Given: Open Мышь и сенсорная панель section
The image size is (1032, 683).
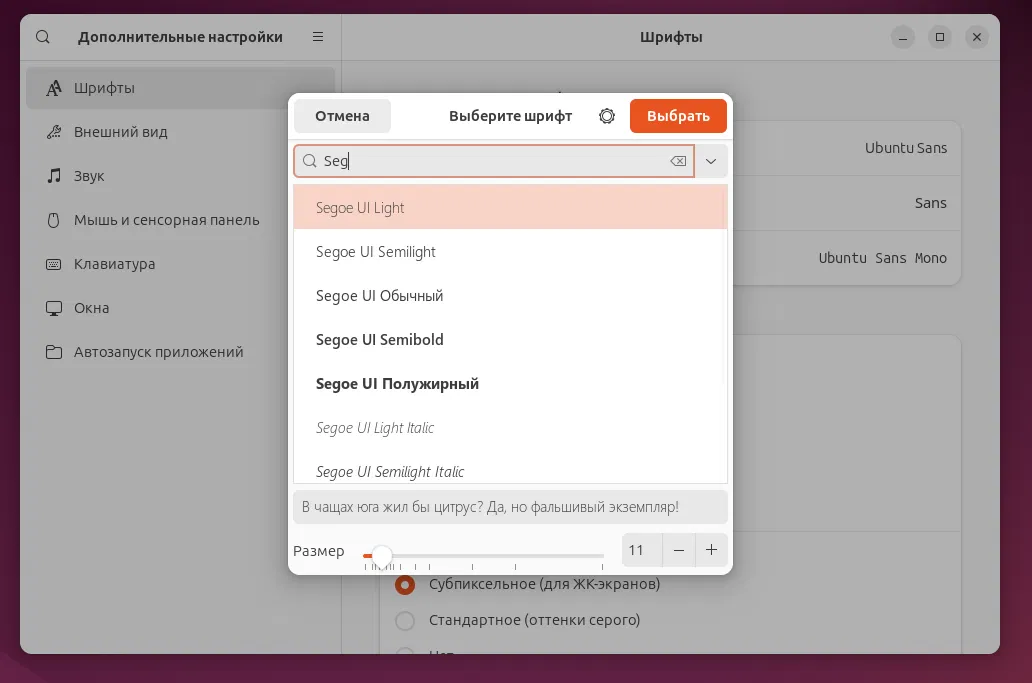Looking at the screenshot, I should pyautogui.click(x=180, y=220).
